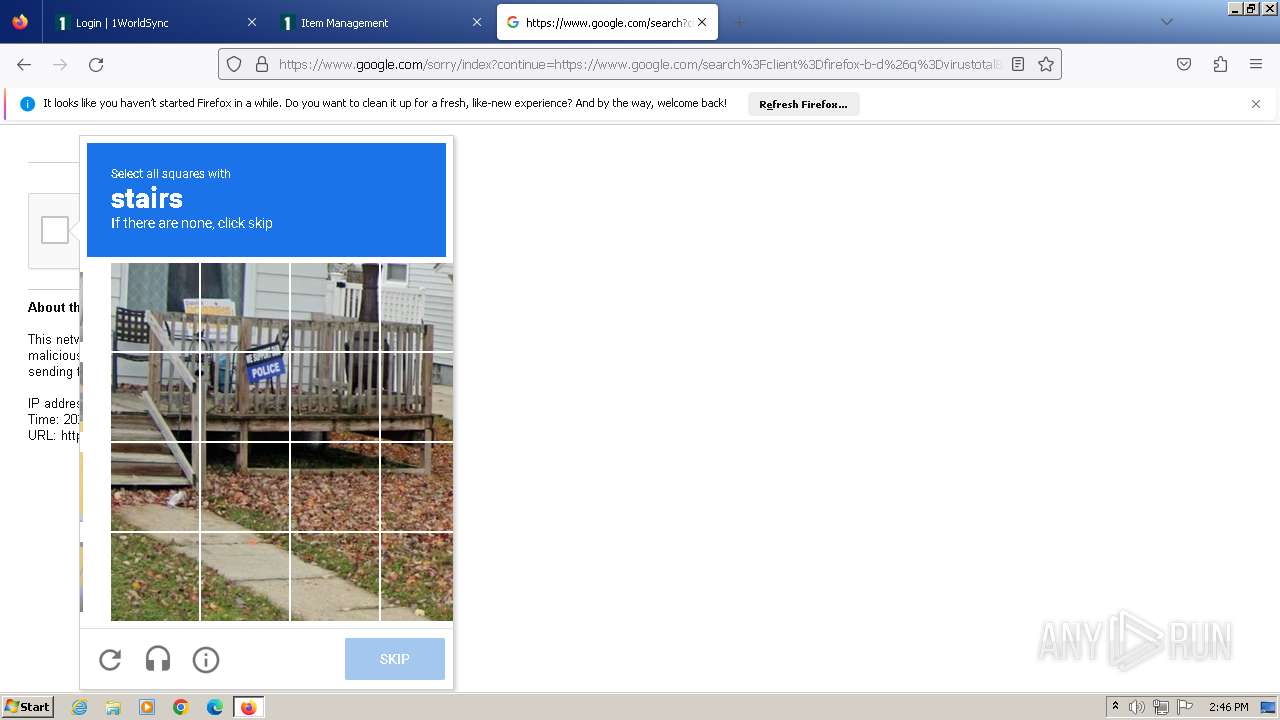Open Action Center flag tray icon
The image size is (1280, 720).
point(1184,707)
